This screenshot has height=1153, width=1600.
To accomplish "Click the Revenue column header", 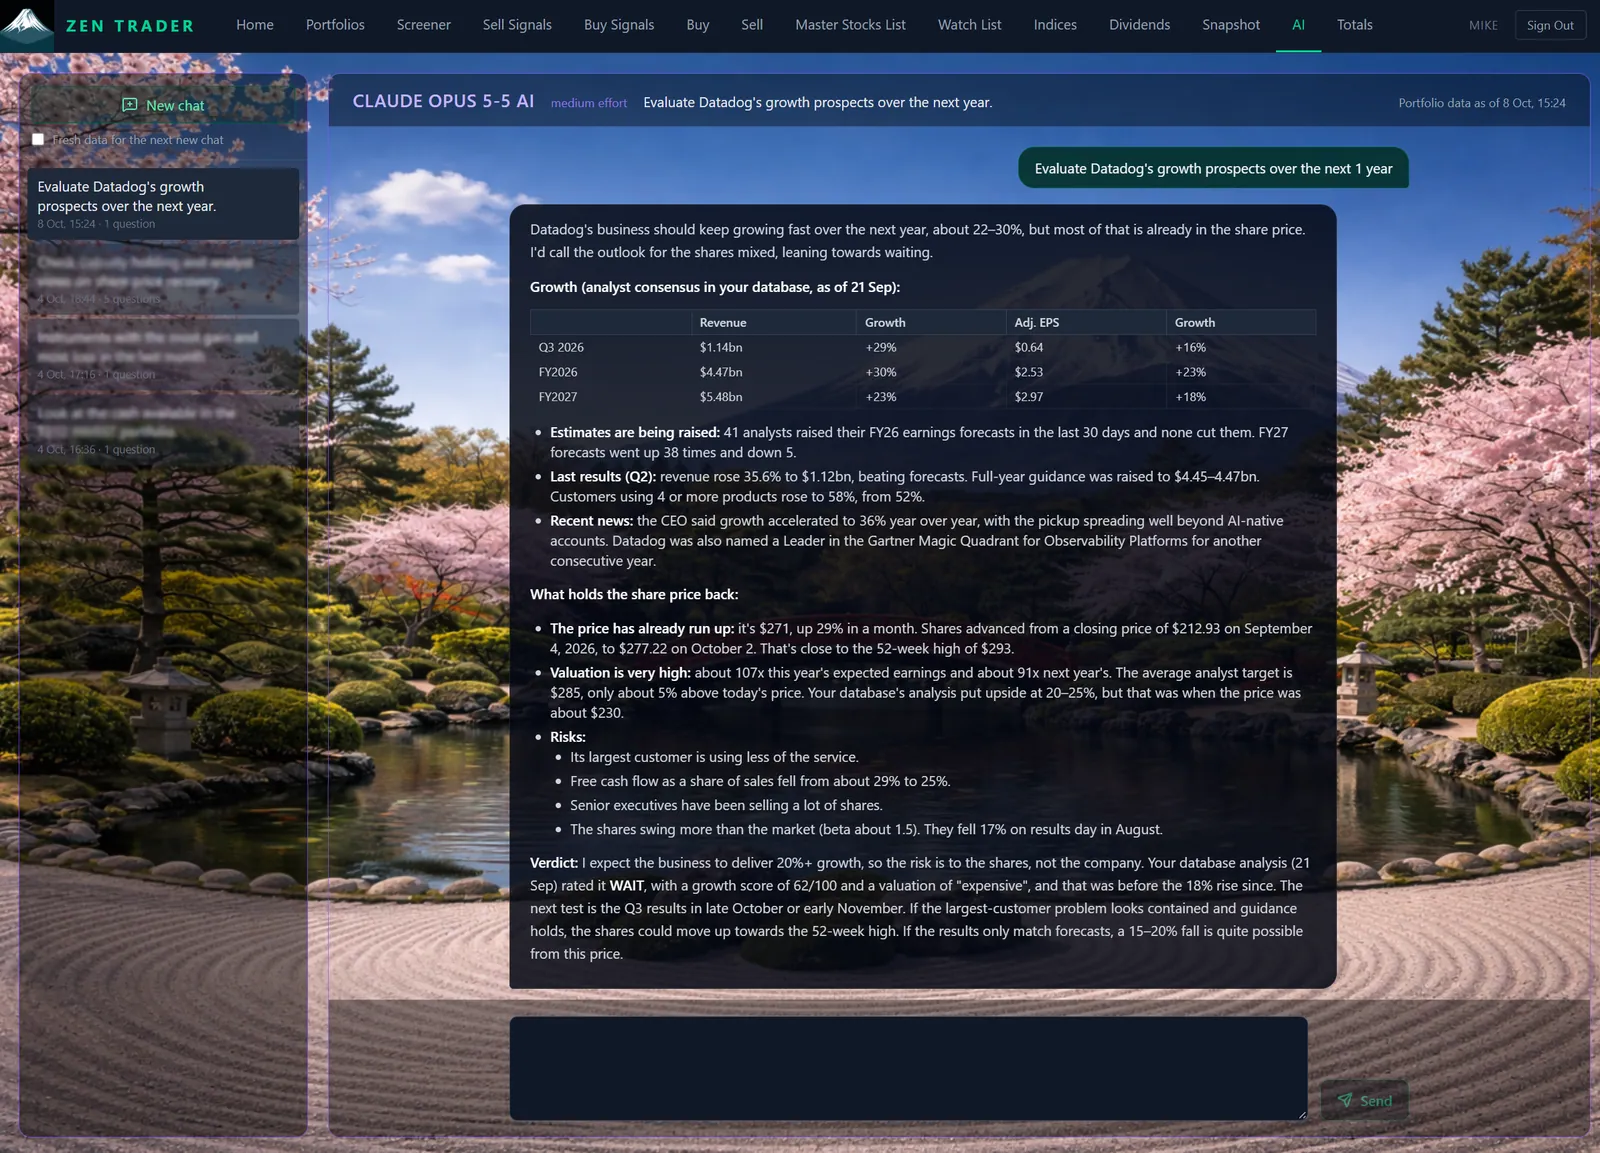I will point(723,322).
